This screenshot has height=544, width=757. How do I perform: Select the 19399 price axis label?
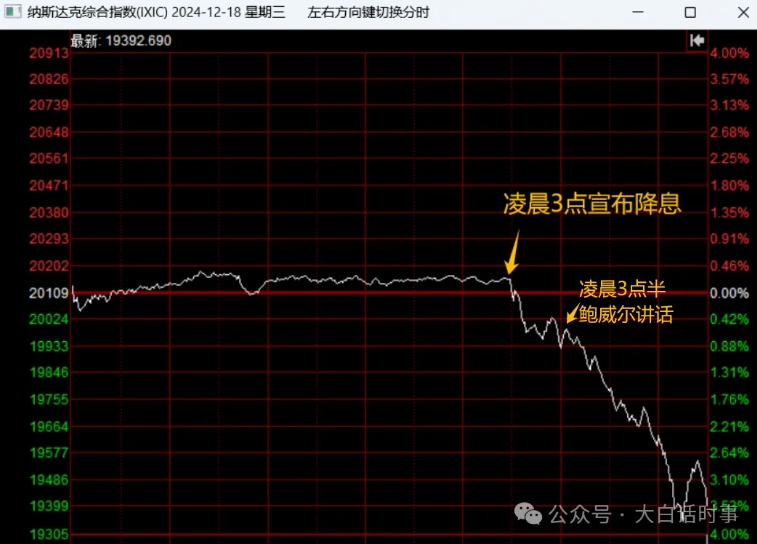(x=49, y=506)
